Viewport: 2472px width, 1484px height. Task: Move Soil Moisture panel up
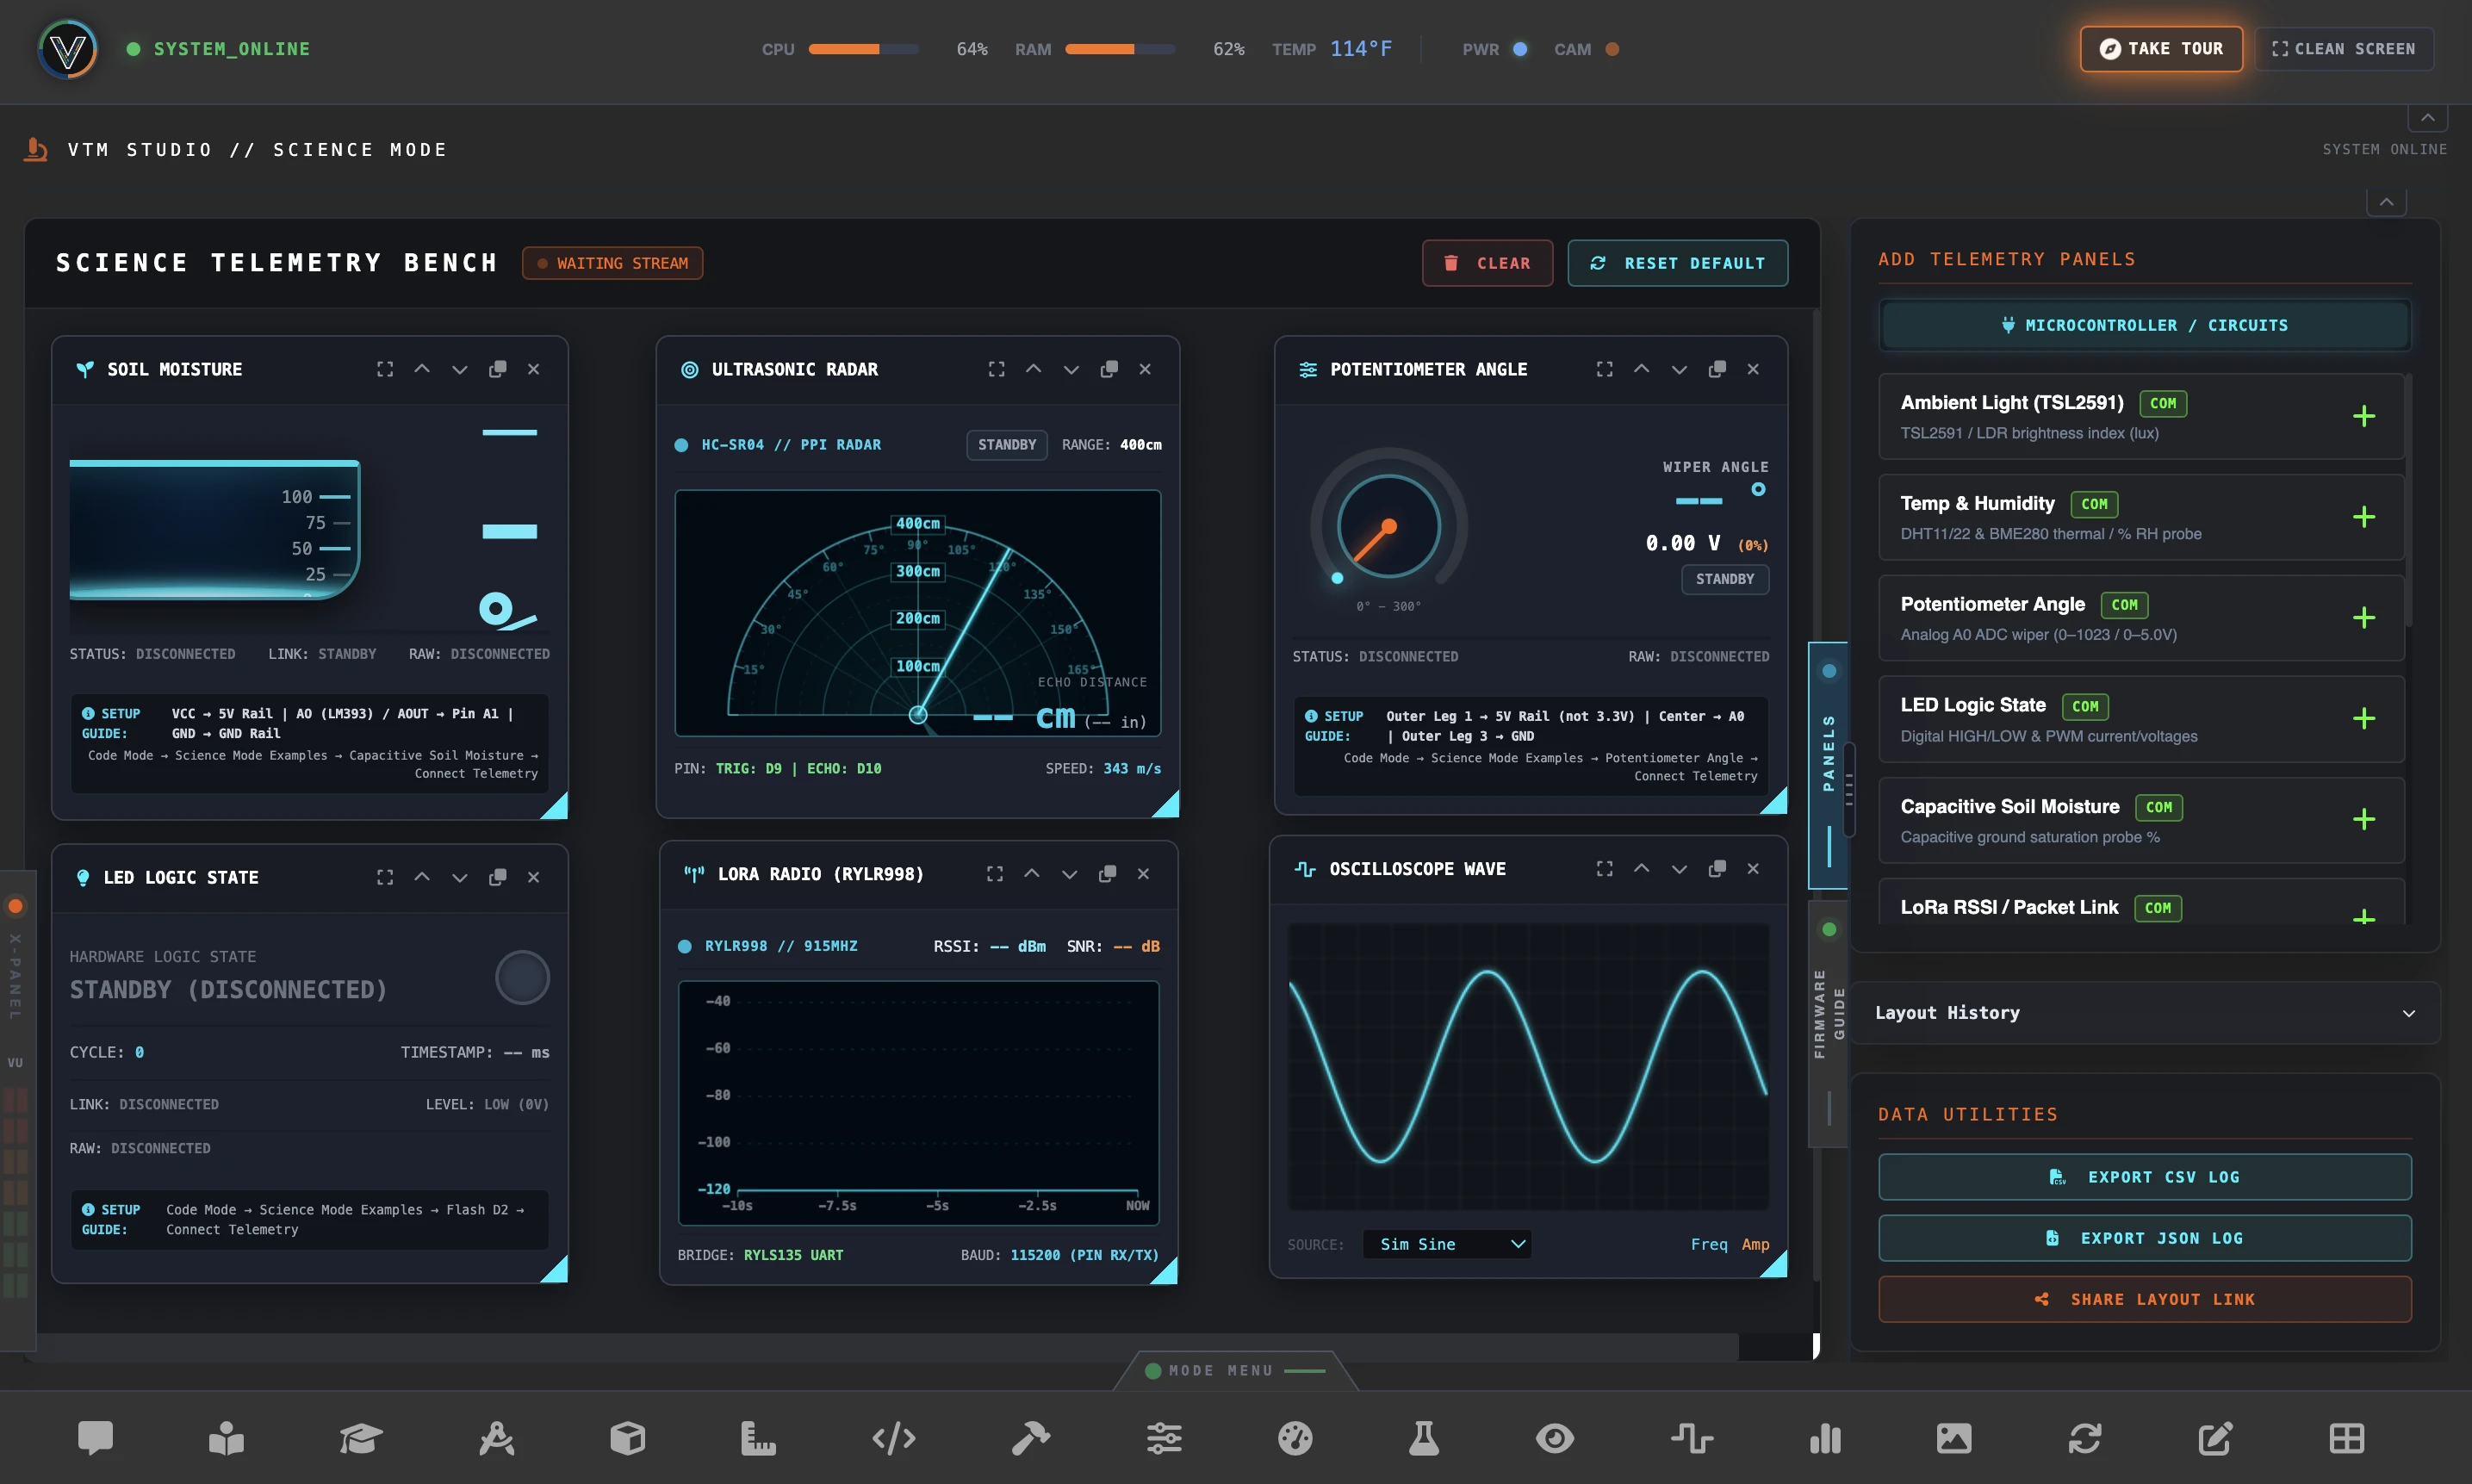[x=422, y=369]
